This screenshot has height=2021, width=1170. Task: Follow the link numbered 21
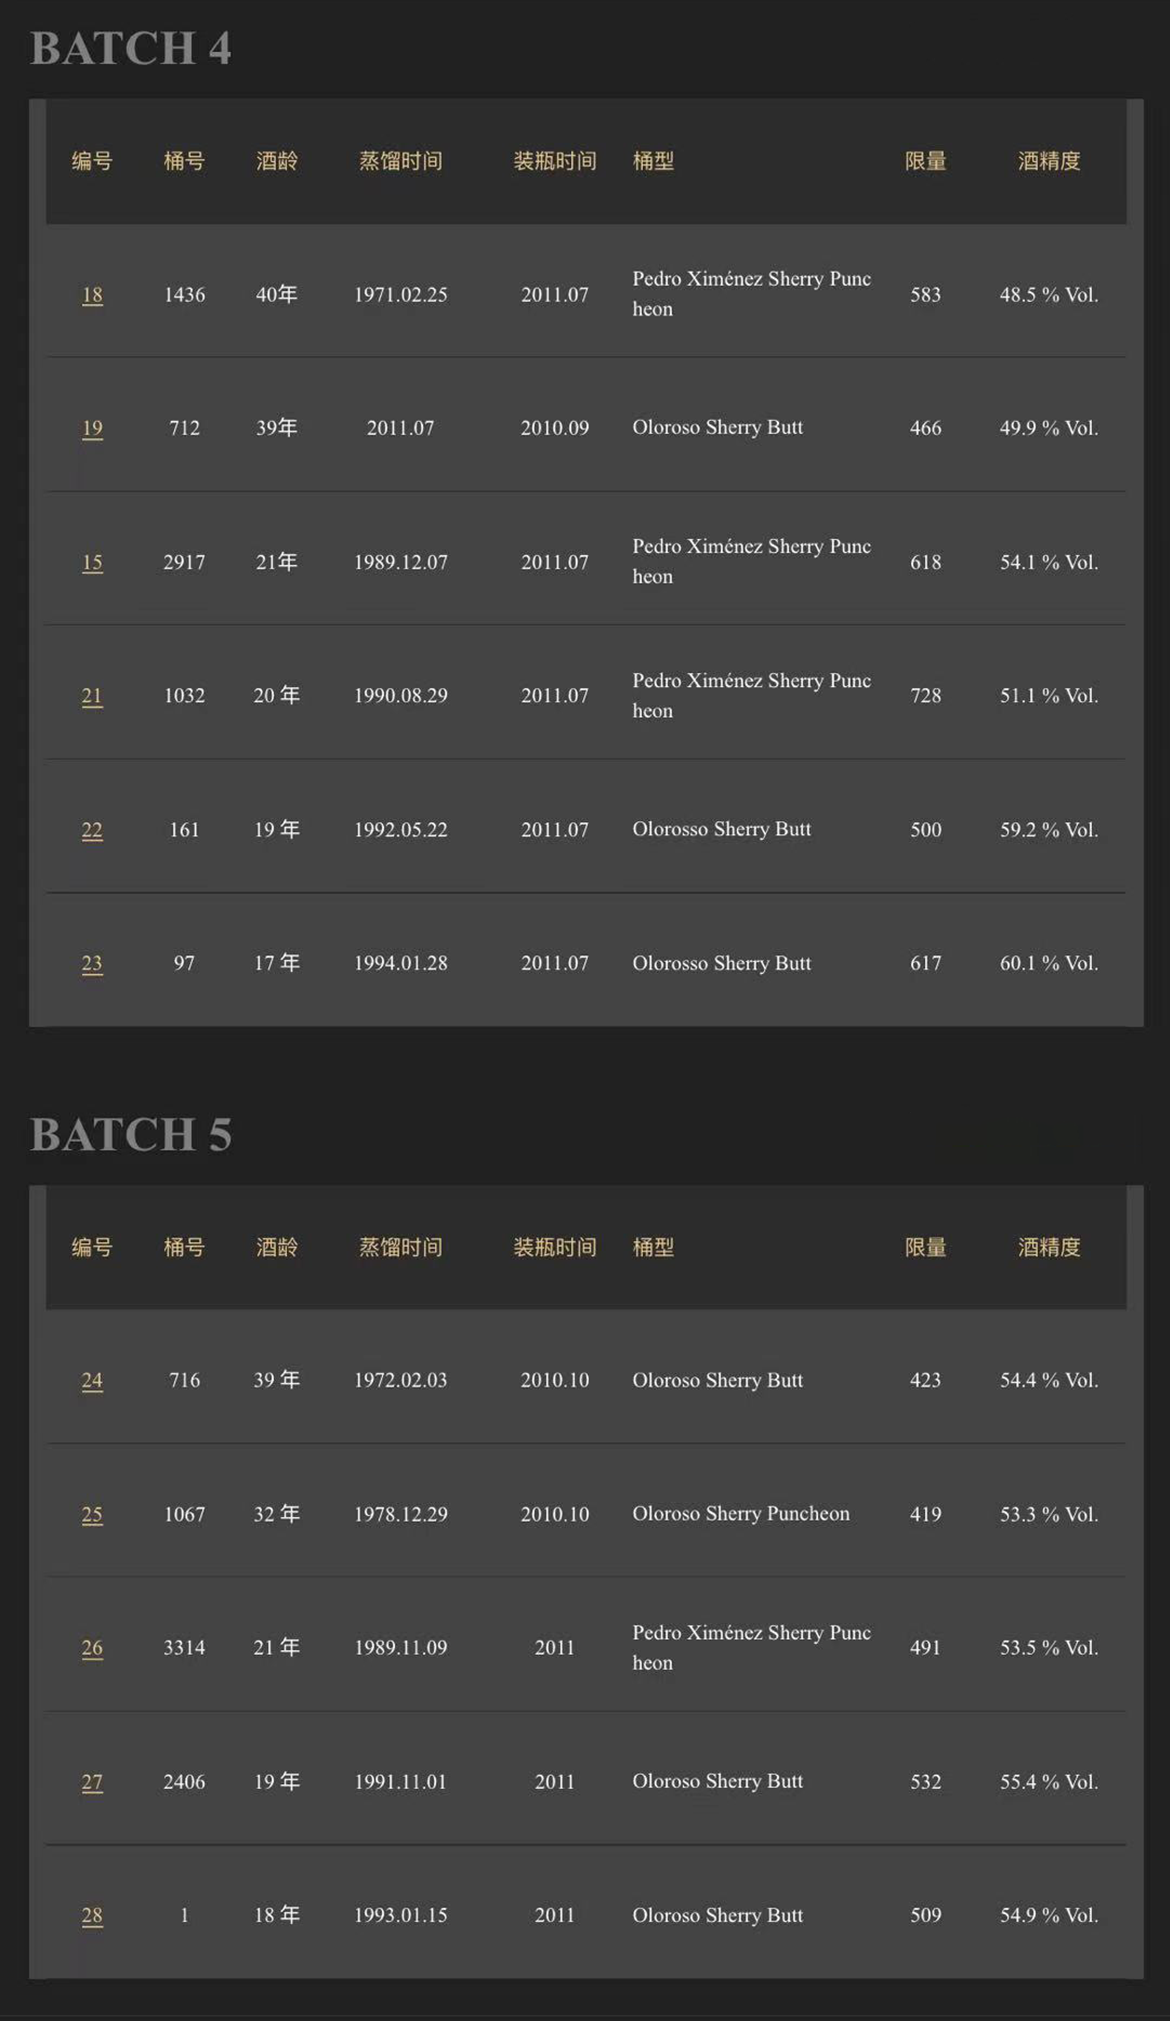[x=92, y=695]
